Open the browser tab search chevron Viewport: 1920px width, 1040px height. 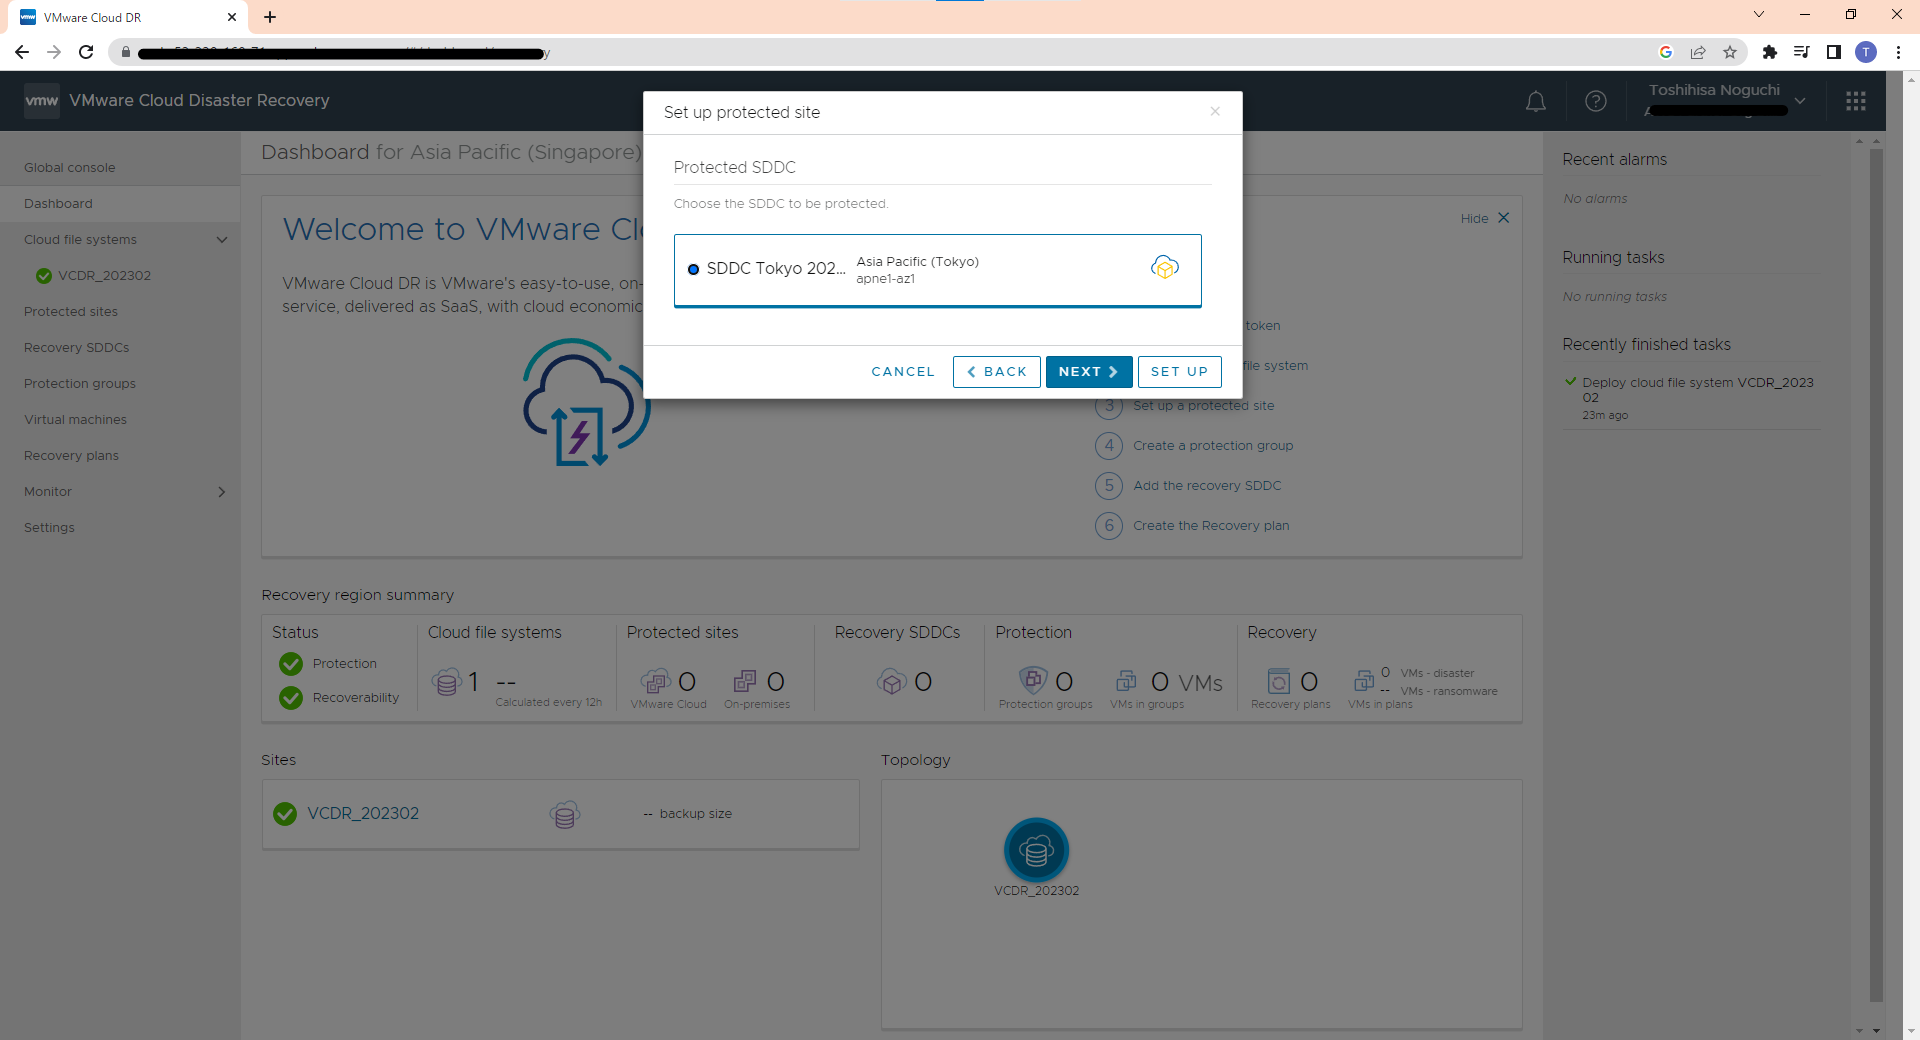[x=1759, y=14]
